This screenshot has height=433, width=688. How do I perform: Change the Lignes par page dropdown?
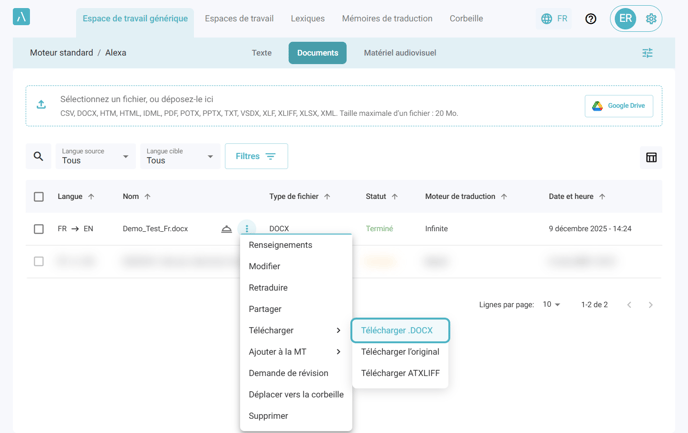pyautogui.click(x=551, y=305)
